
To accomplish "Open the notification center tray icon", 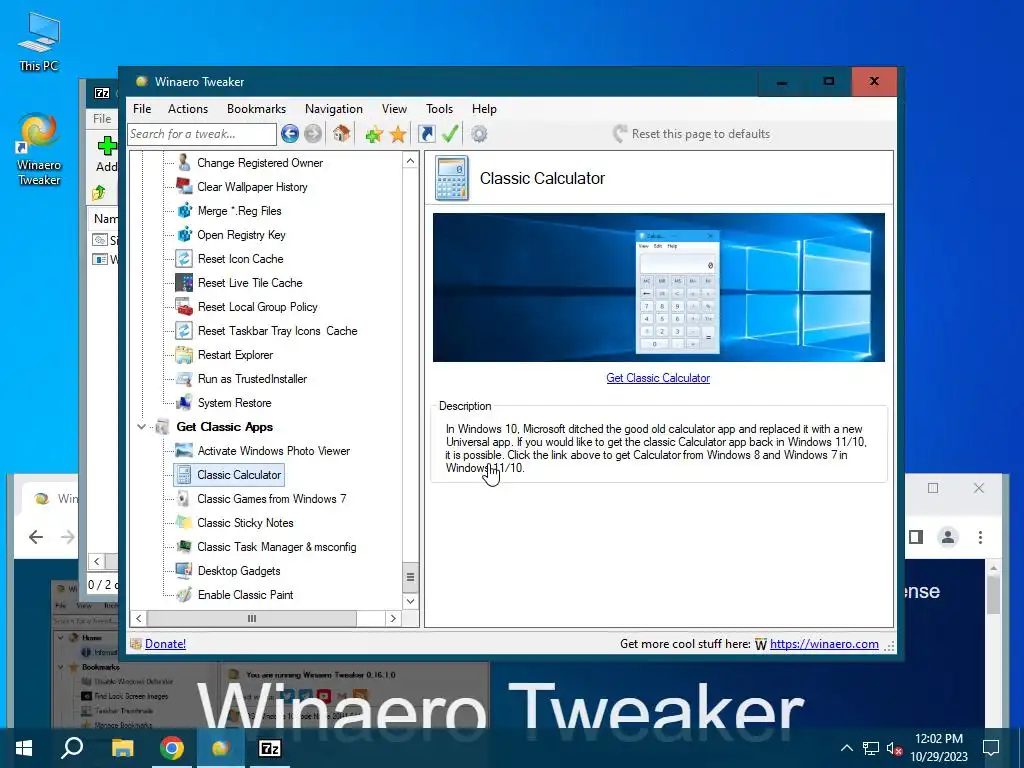I will click(991, 748).
